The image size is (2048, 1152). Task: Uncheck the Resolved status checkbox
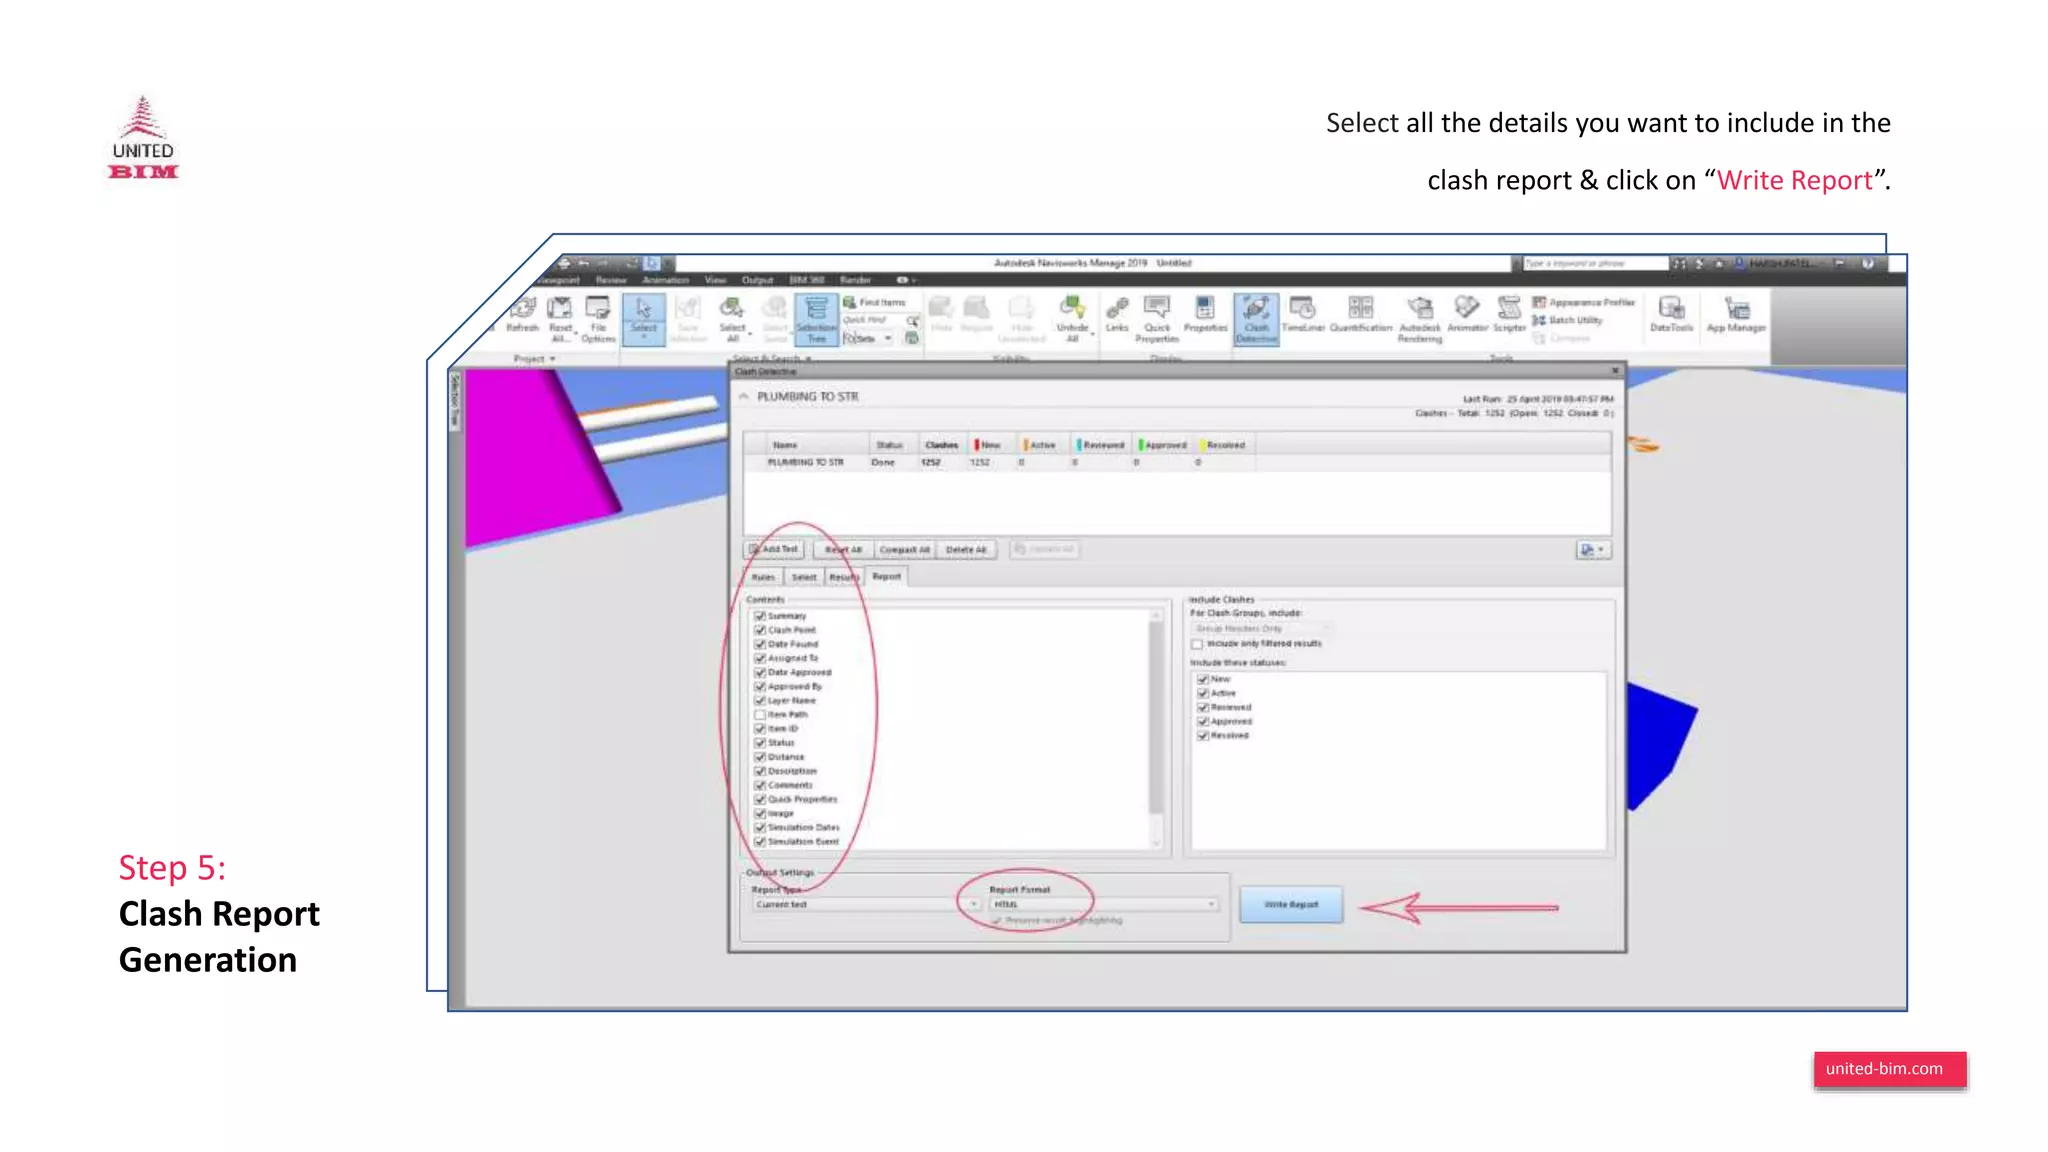[x=1203, y=736]
